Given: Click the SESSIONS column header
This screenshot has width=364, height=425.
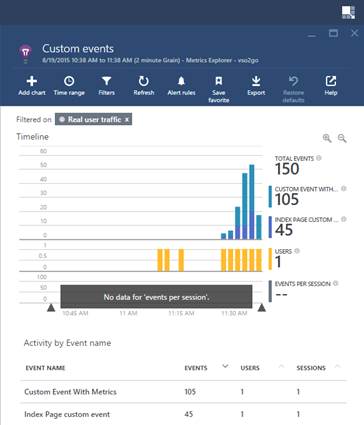Looking at the screenshot, I should (311, 368).
